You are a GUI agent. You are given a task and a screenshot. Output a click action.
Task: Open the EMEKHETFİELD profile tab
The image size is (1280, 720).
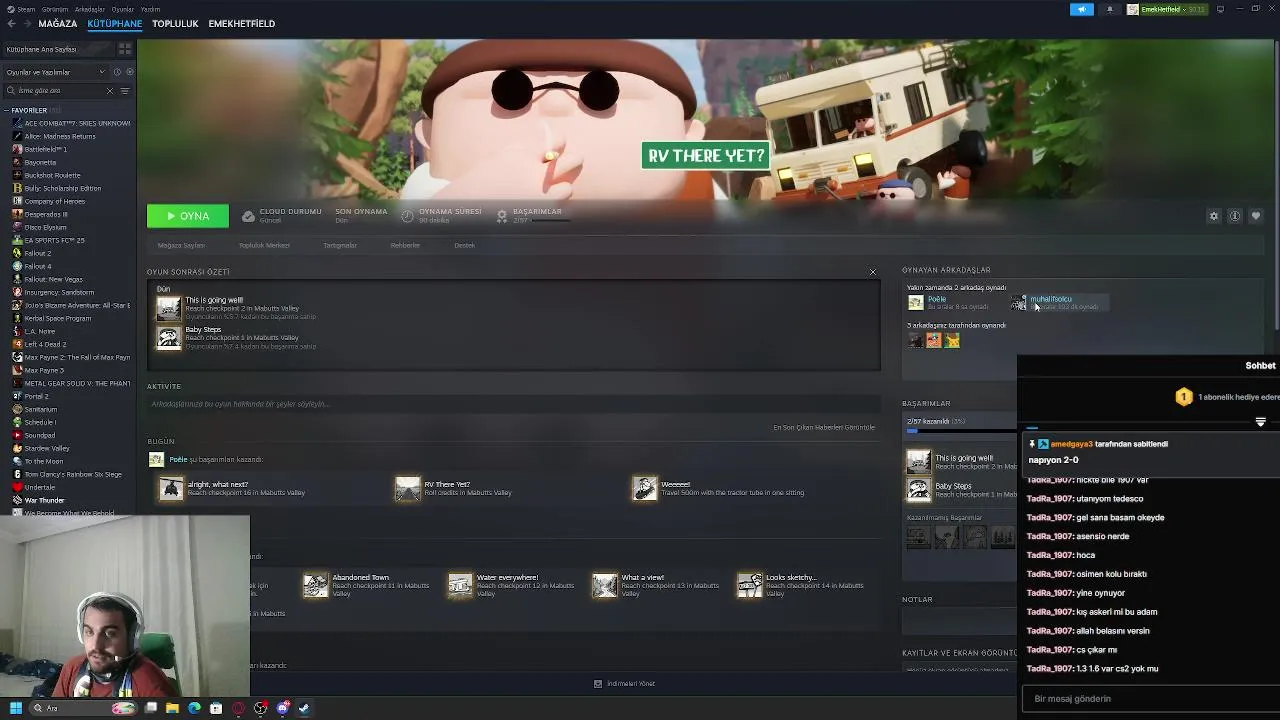tap(241, 24)
